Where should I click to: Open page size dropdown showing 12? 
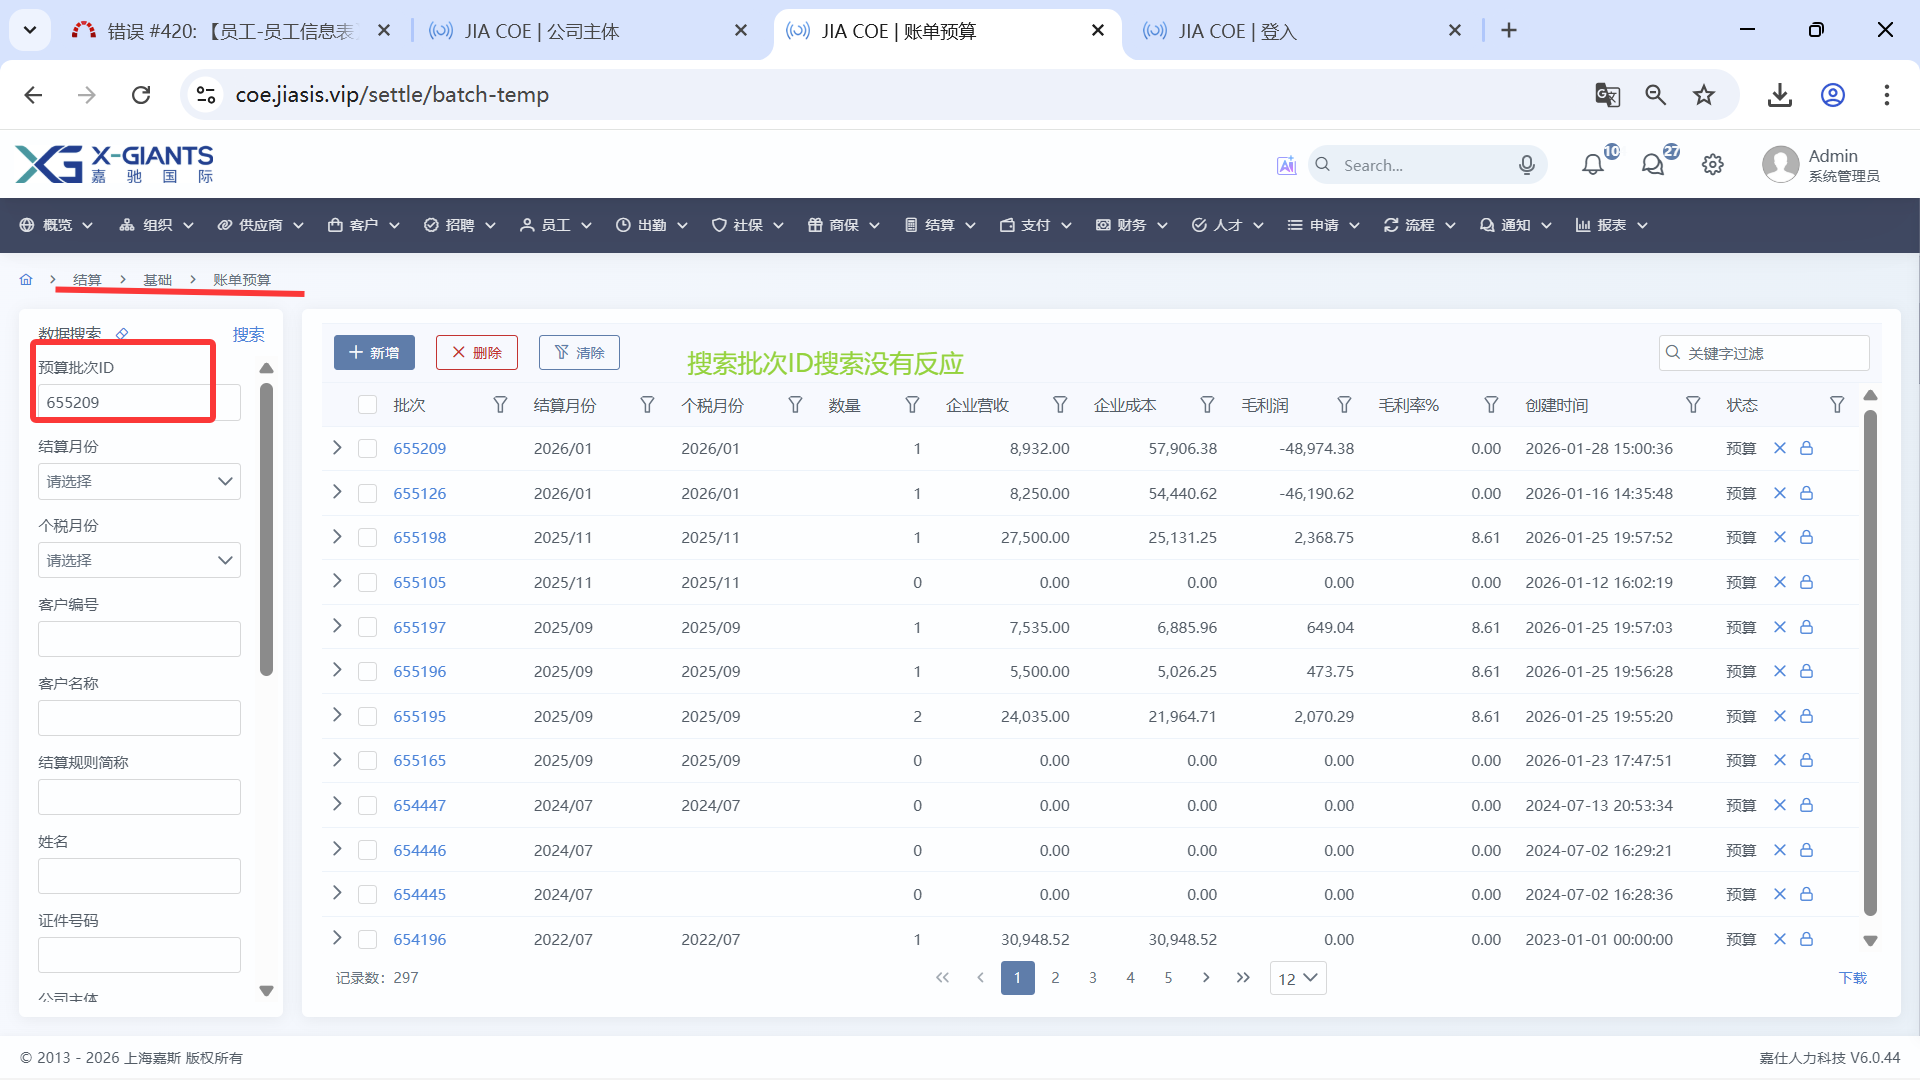[x=1297, y=978]
